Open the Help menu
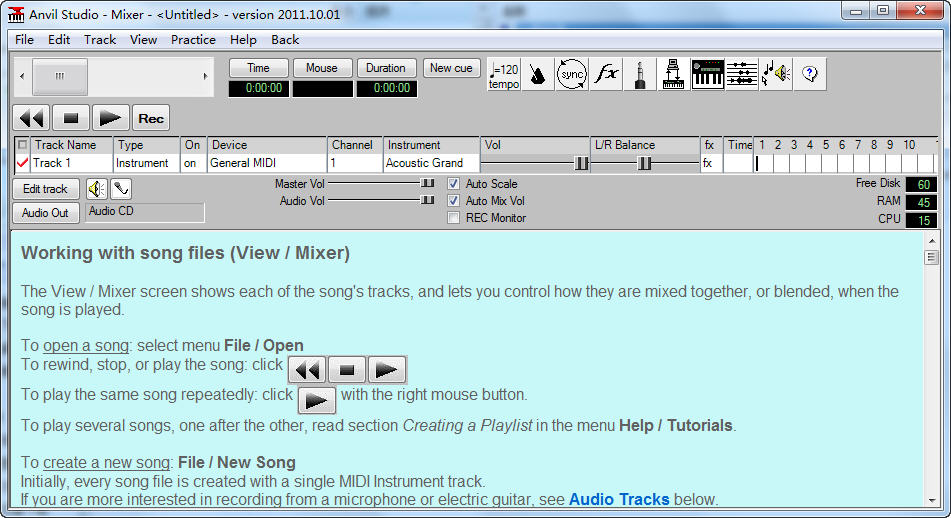Image resolution: width=951 pixels, height=518 pixels. click(243, 40)
